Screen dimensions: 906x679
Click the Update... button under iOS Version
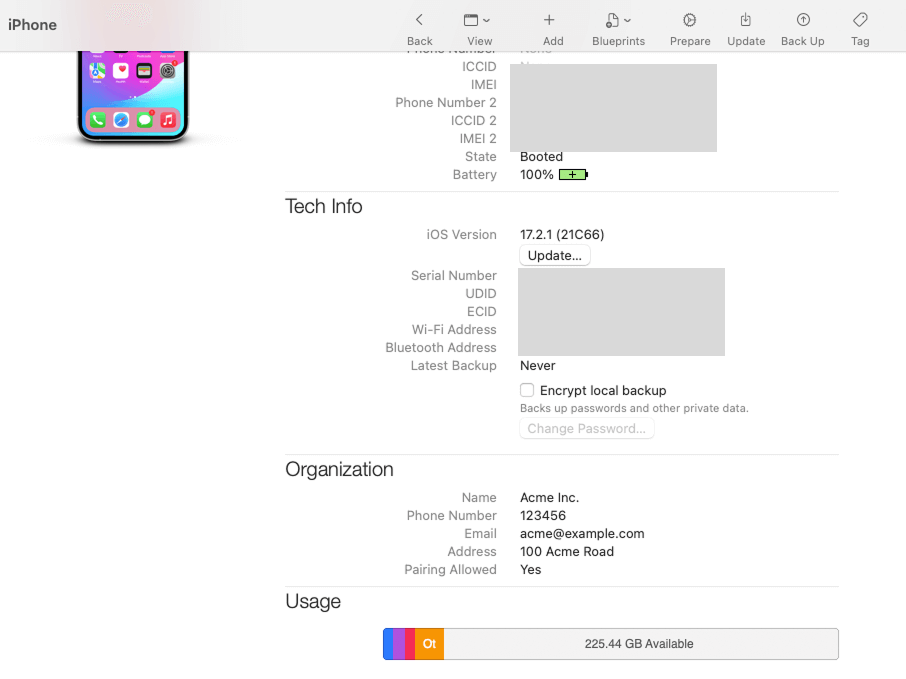click(555, 255)
